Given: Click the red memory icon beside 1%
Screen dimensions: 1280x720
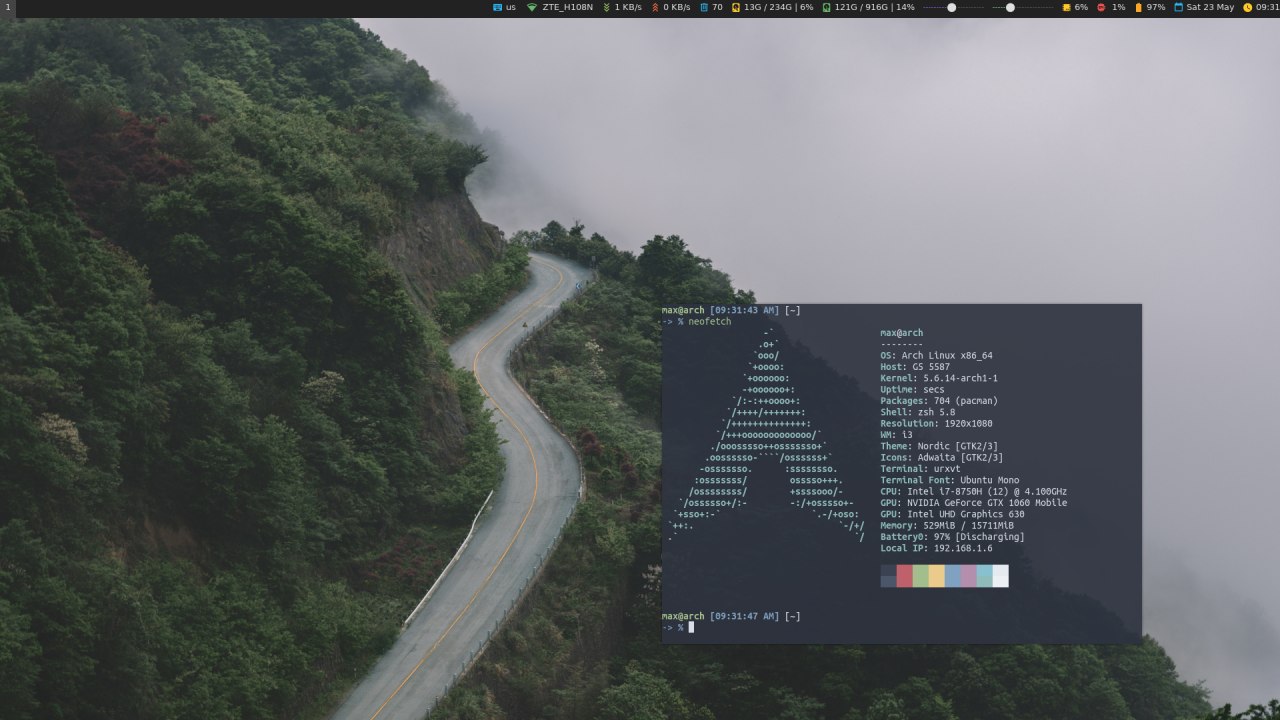Looking at the screenshot, I should (1101, 7).
